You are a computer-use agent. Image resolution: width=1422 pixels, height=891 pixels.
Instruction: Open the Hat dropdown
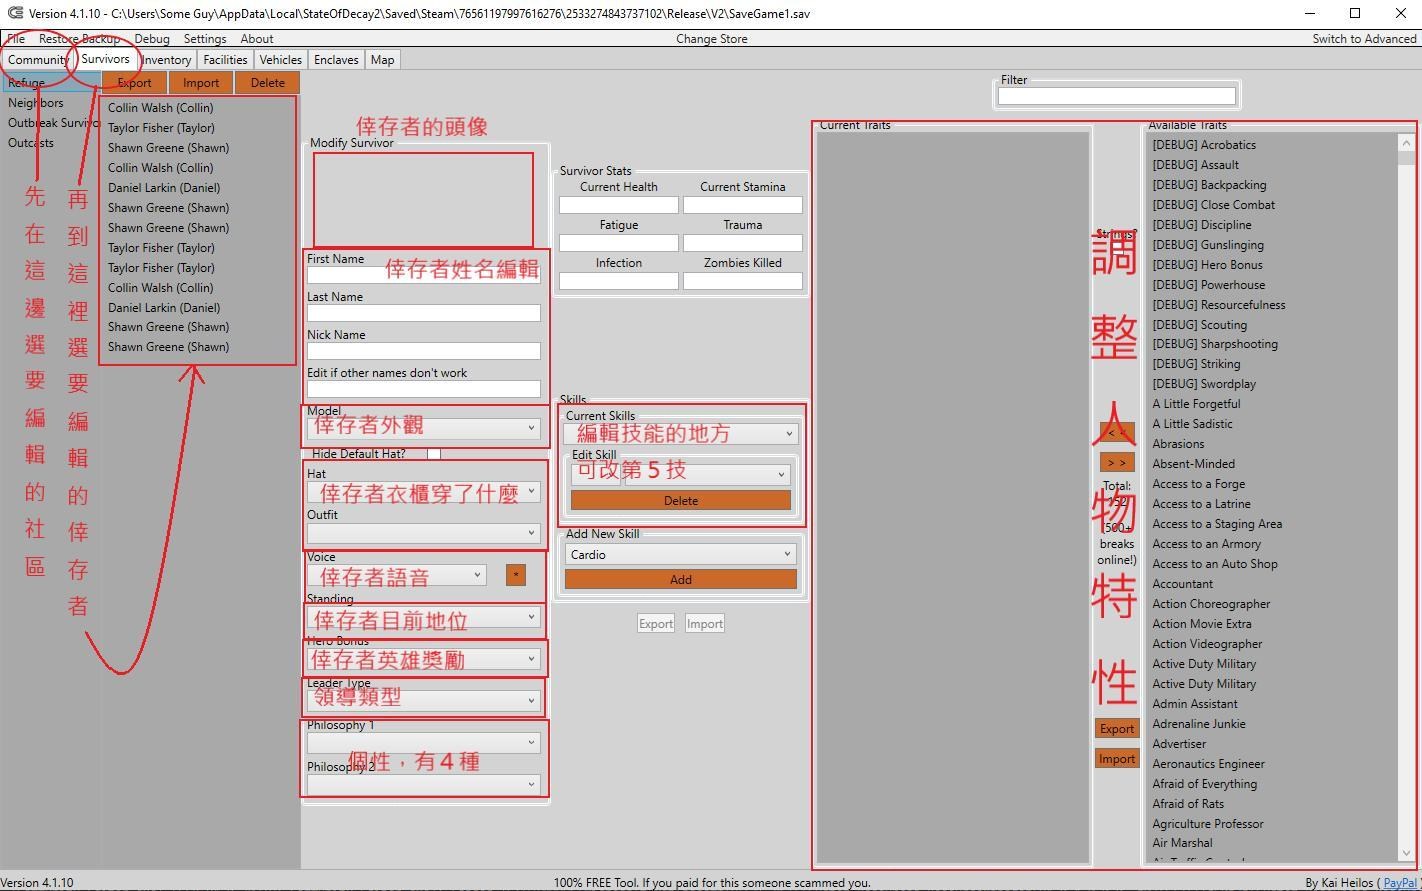click(x=424, y=492)
